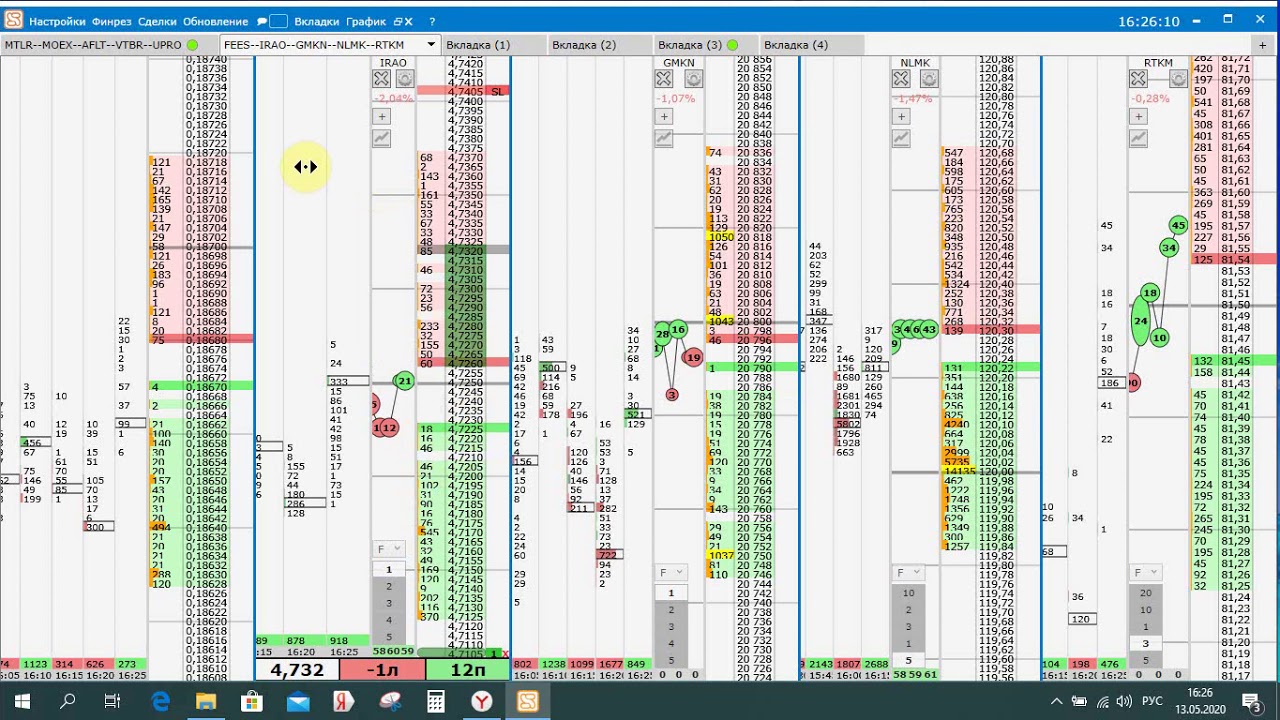The image size is (1280, 720).
Task: Click the green 12п cell
Action: coord(468,670)
